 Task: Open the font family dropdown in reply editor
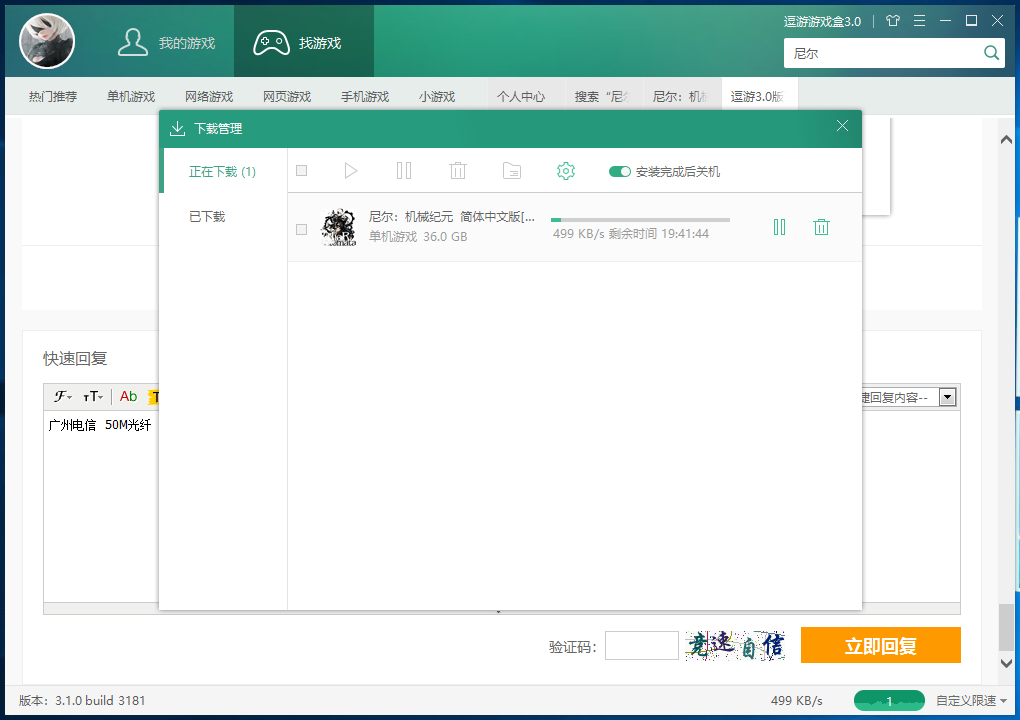(63, 396)
